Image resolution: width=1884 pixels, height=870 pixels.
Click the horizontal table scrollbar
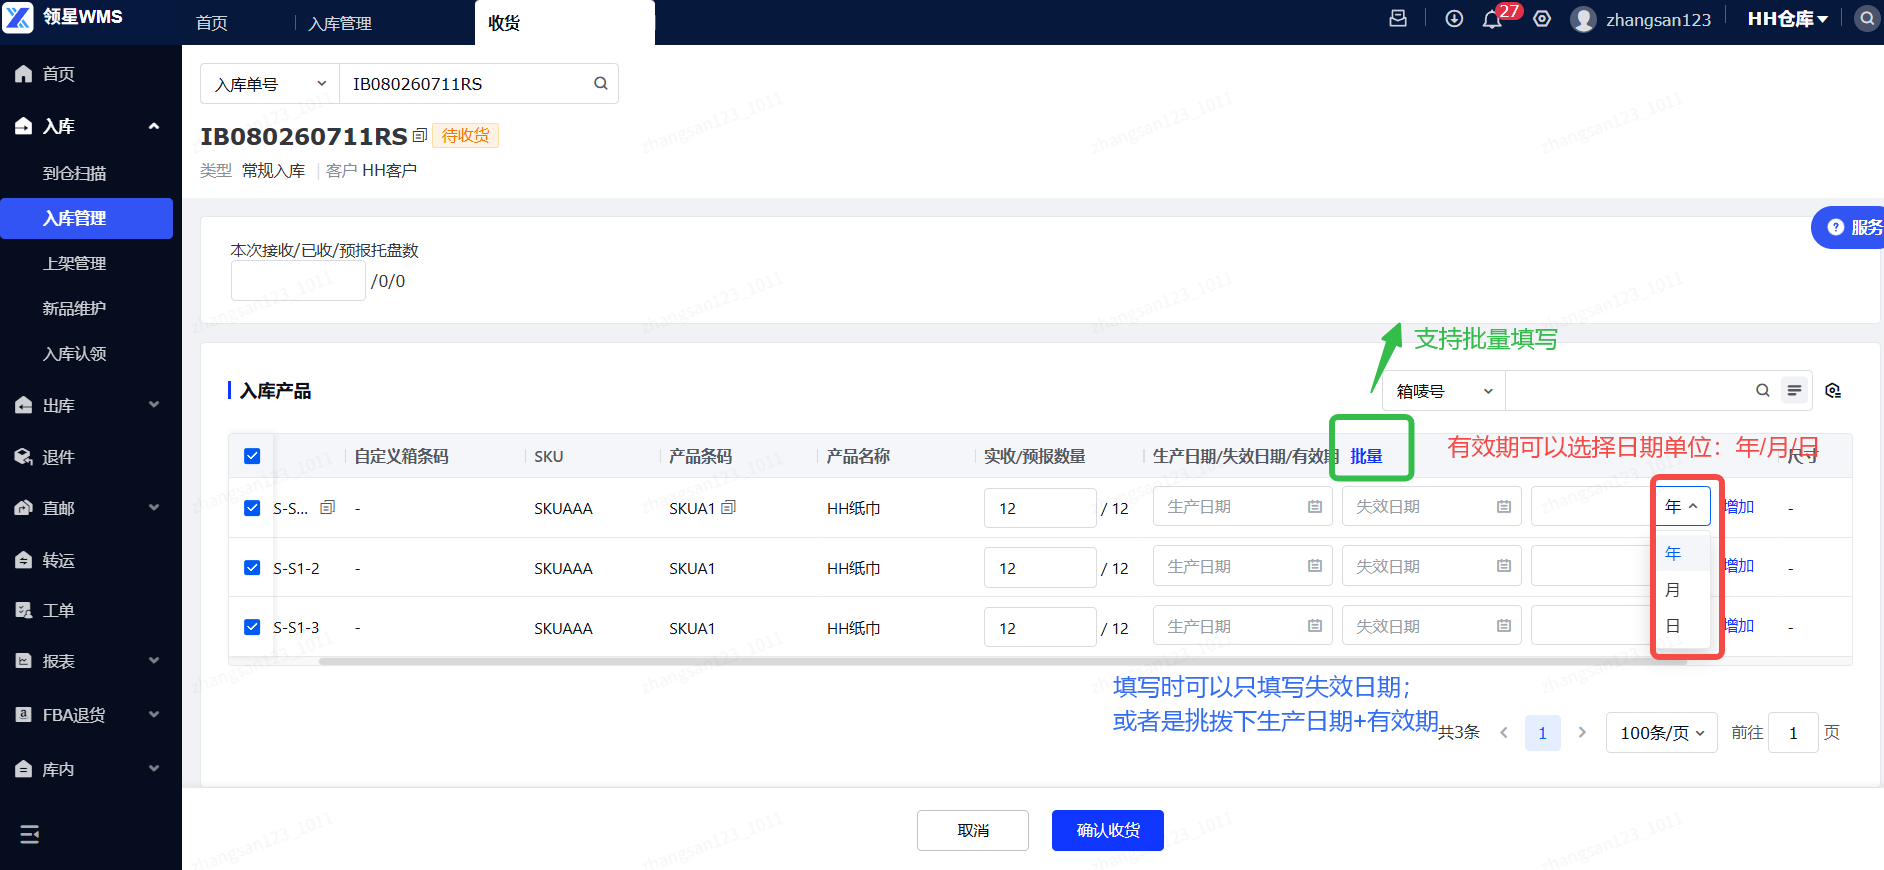coord(1002,661)
